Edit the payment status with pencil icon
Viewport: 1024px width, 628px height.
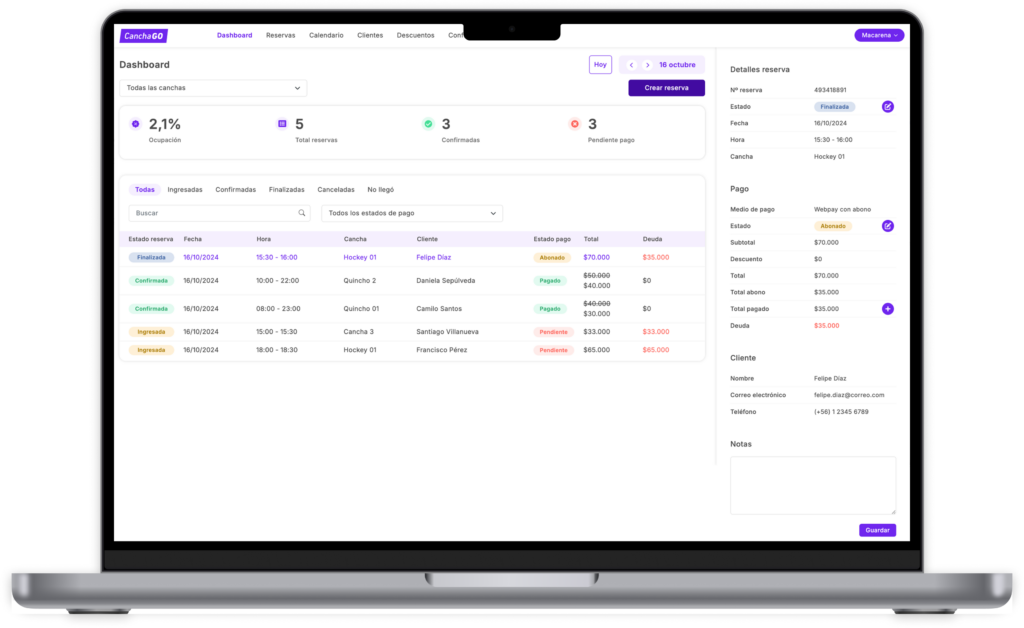tap(887, 226)
